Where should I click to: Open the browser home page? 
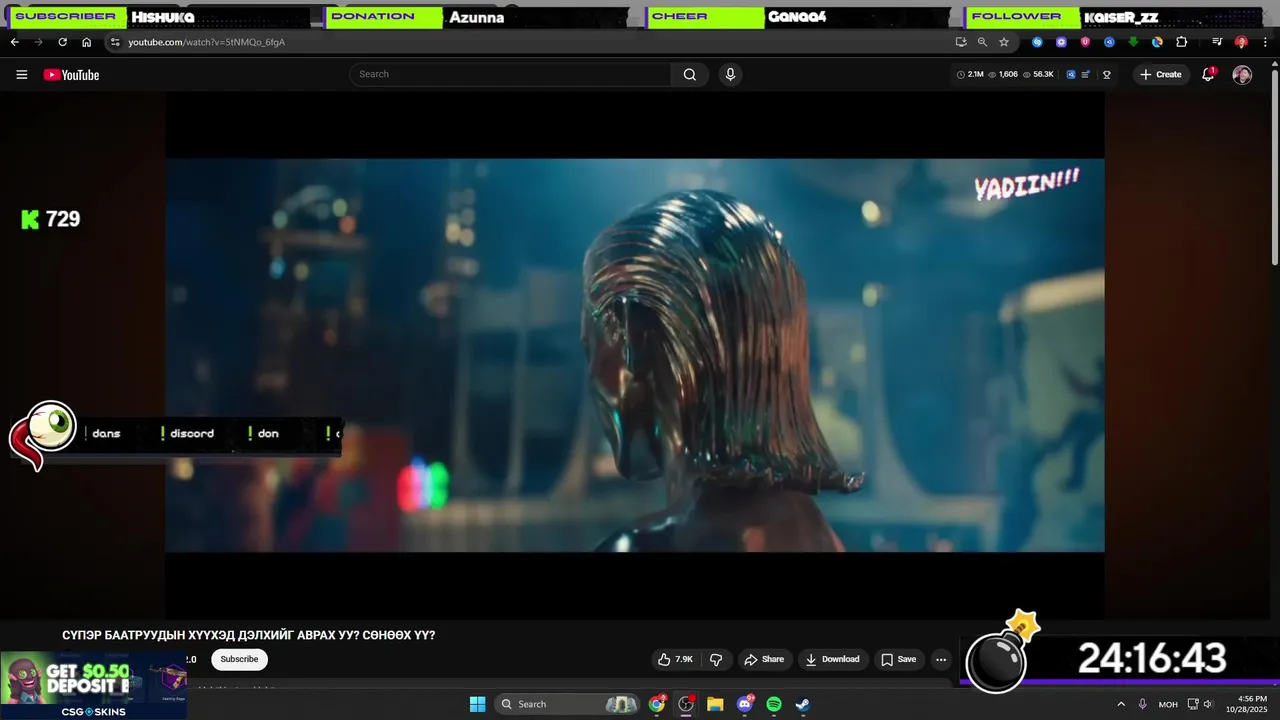(x=86, y=42)
